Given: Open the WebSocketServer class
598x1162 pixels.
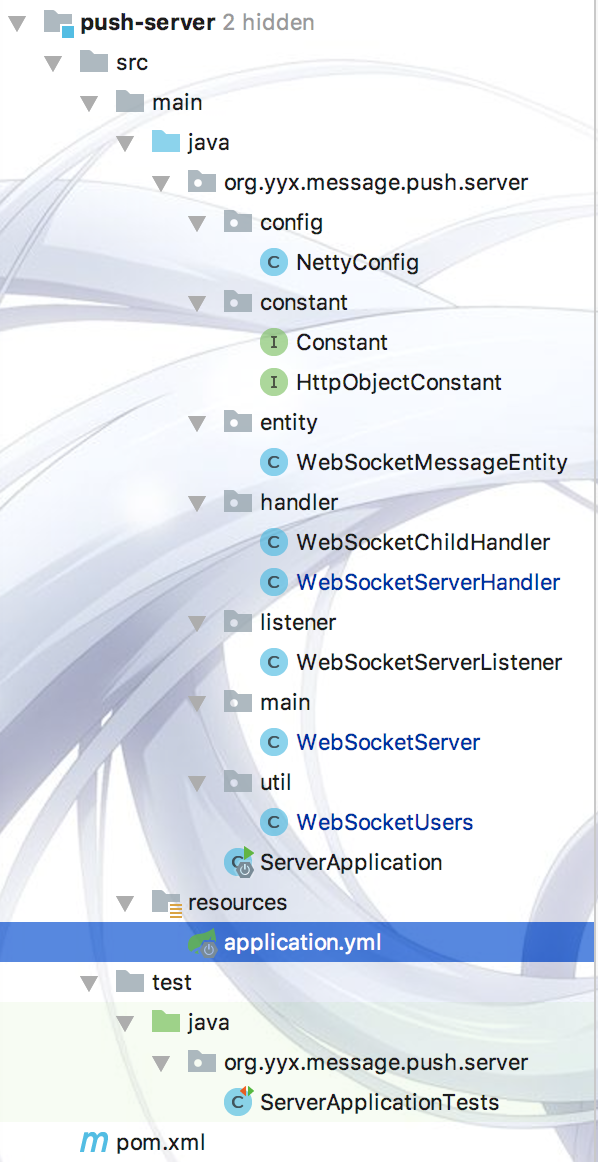Looking at the screenshot, I should [388, 743].
